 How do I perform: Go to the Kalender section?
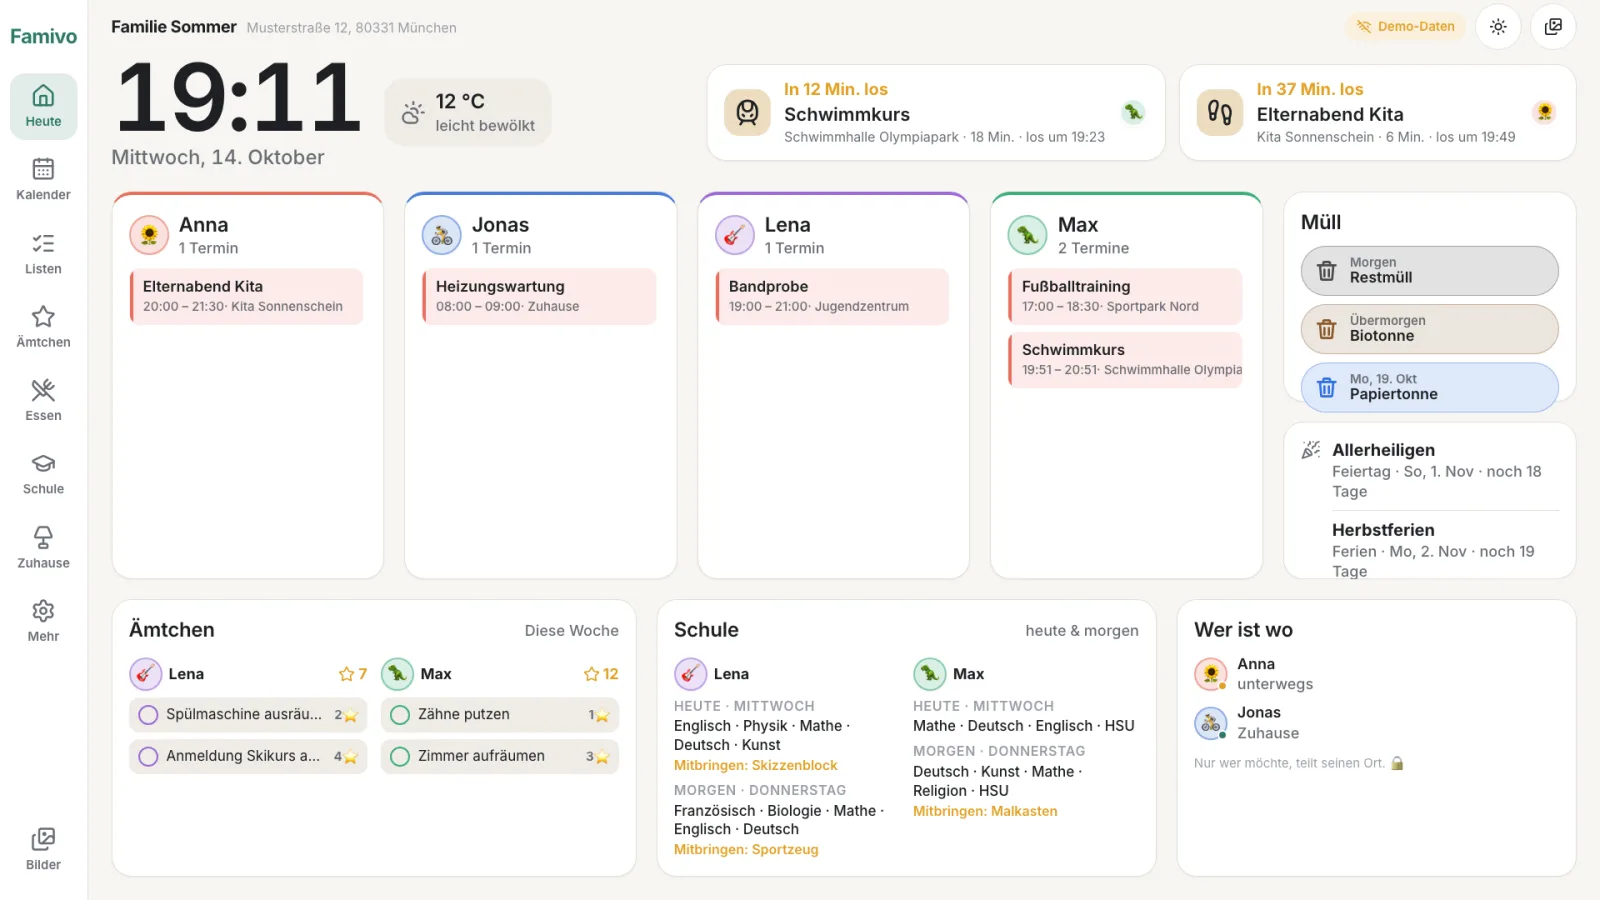43,180
